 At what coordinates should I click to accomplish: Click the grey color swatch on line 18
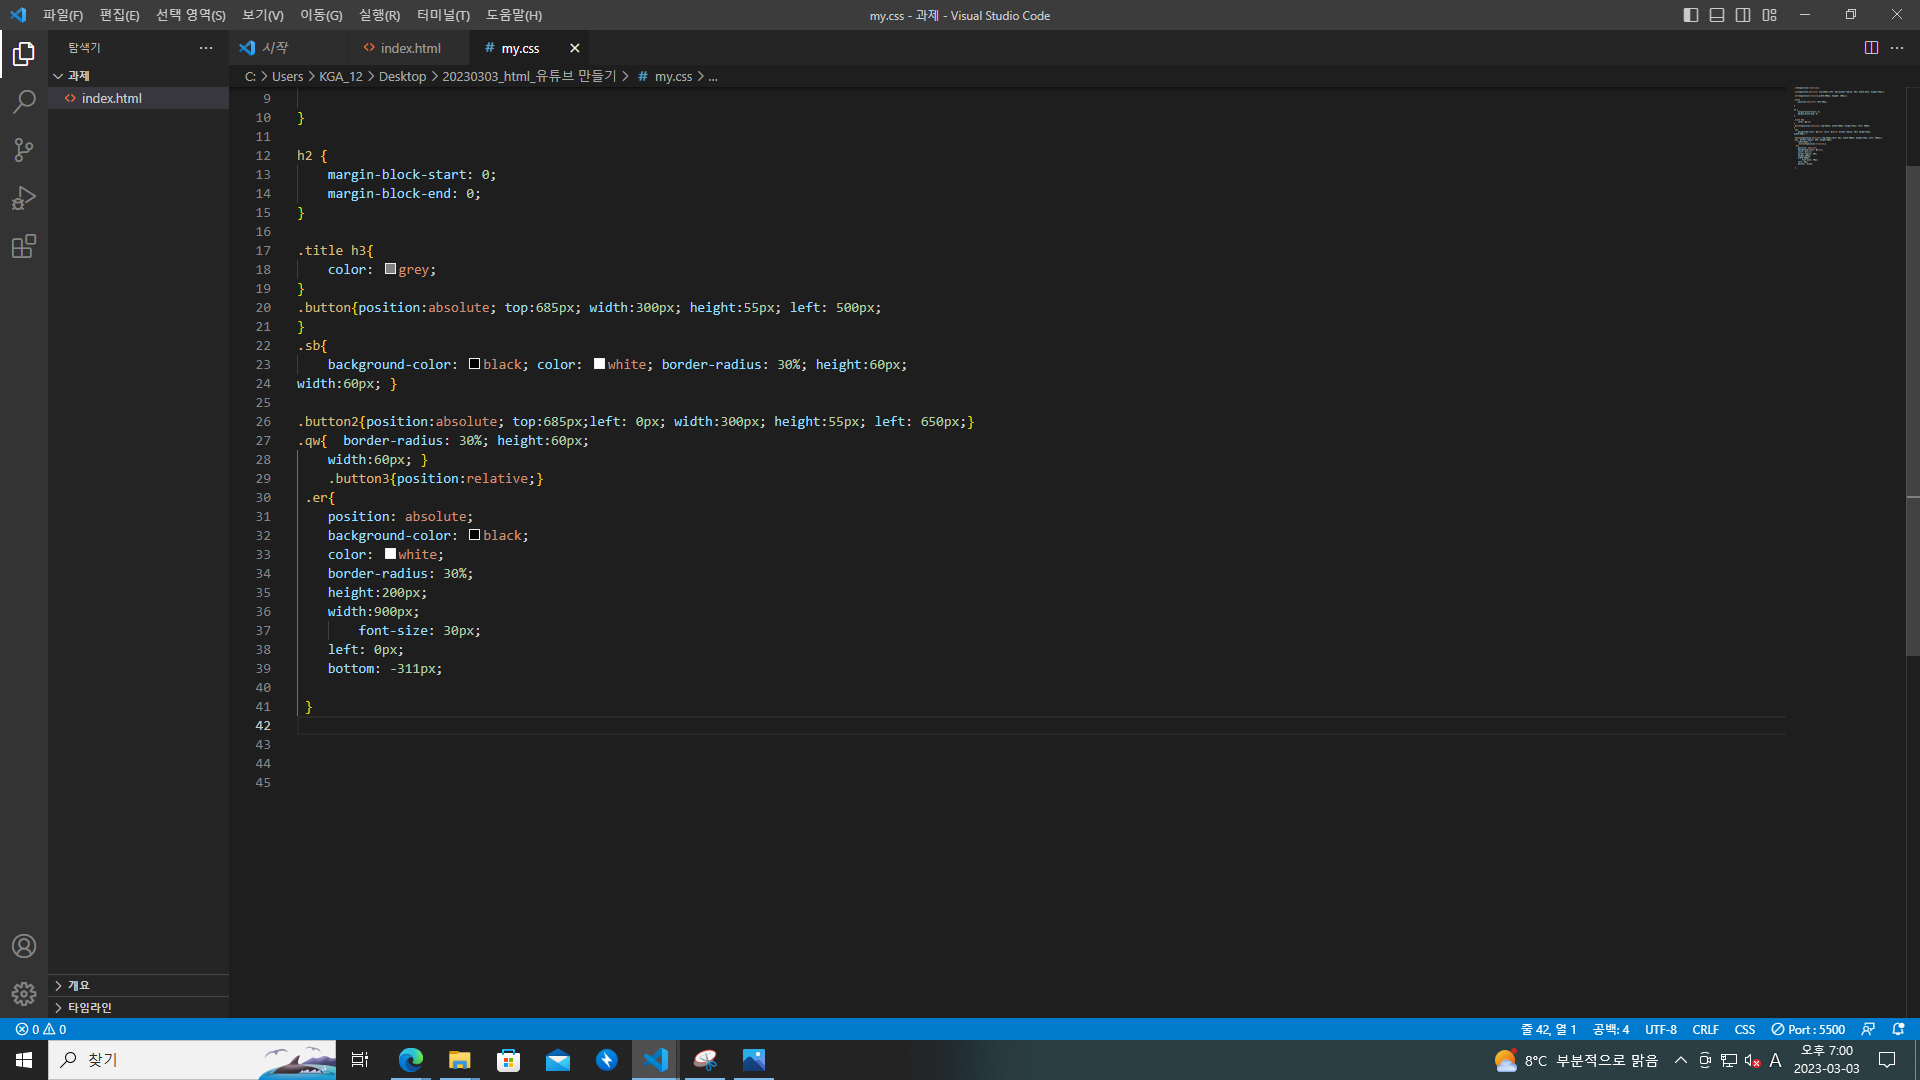[390, 269]
